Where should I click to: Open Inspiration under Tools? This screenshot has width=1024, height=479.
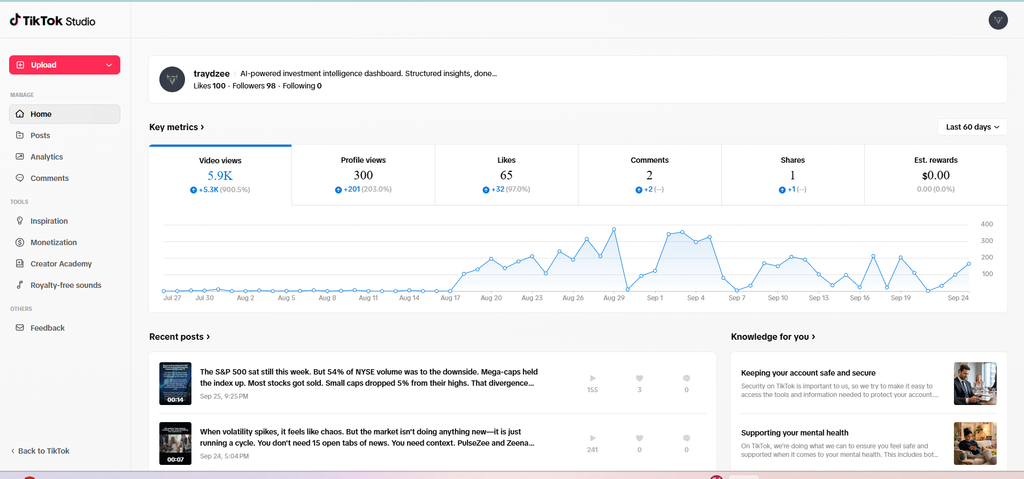65,221
